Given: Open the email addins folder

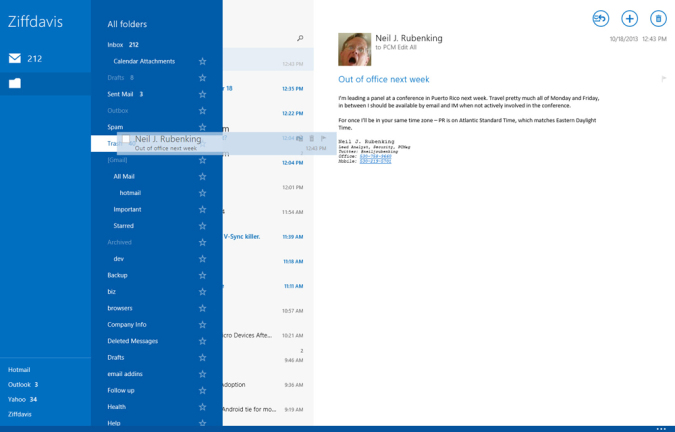Looking at the screenshot, I should click(x=125, y=374).
